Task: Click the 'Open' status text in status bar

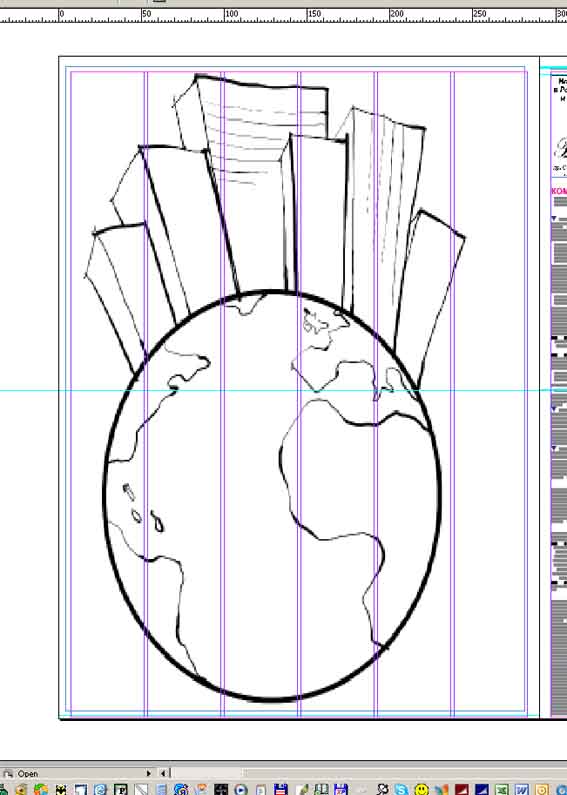Action: click(27, 774)
